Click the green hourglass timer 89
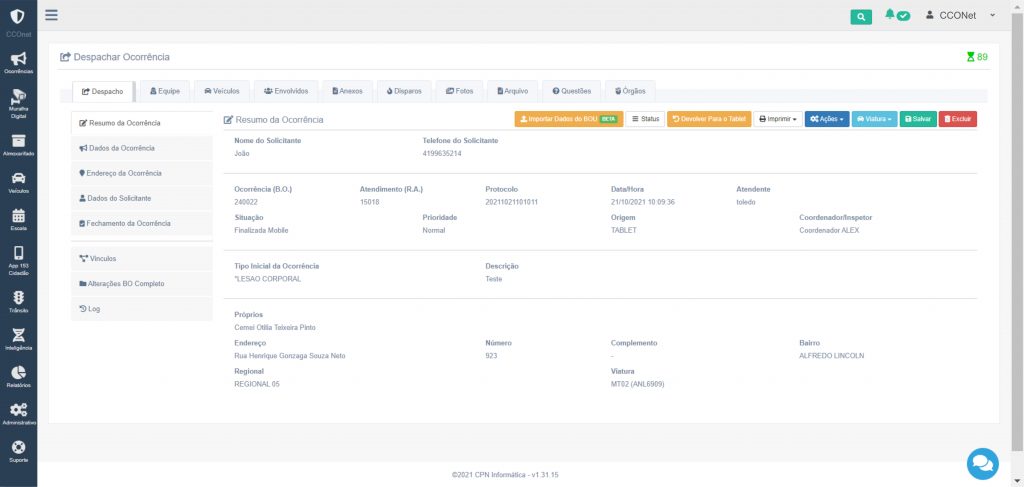 [x=977, y=57]
